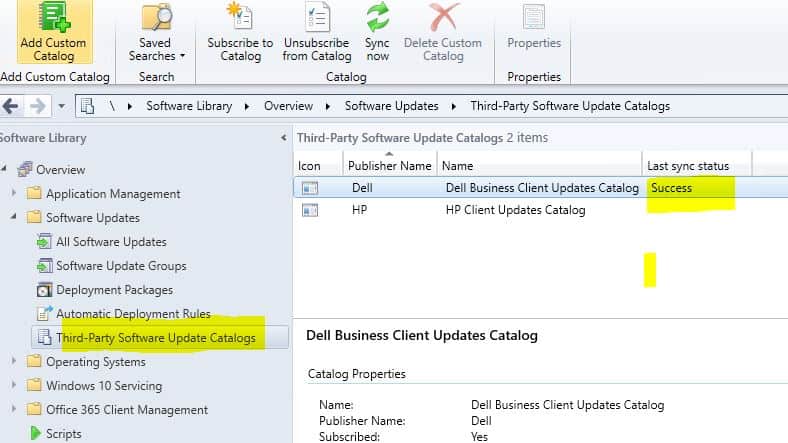Sort by Last sync status column header
The width and height of the screenshot is (788, 443).
pyautogui.click(x=697, y=165)
